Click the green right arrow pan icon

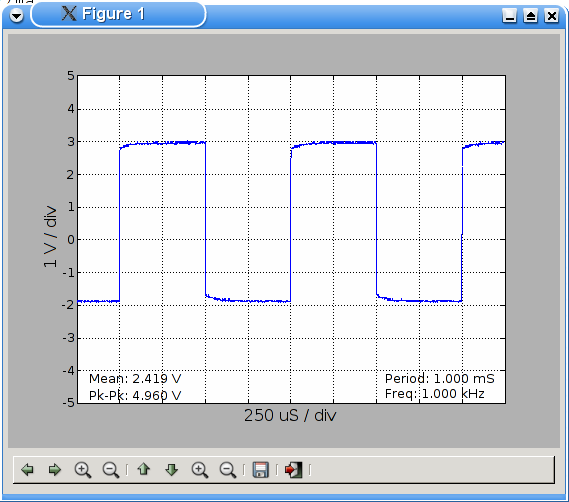coord(55,470)
